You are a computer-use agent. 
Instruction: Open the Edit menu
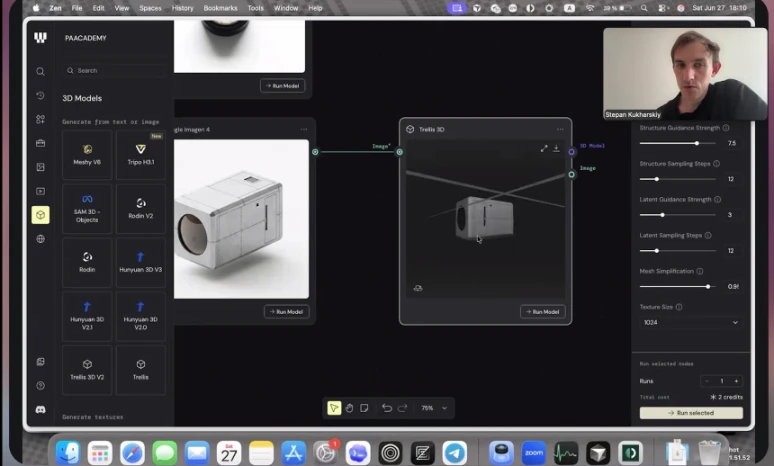coord(98,8)
